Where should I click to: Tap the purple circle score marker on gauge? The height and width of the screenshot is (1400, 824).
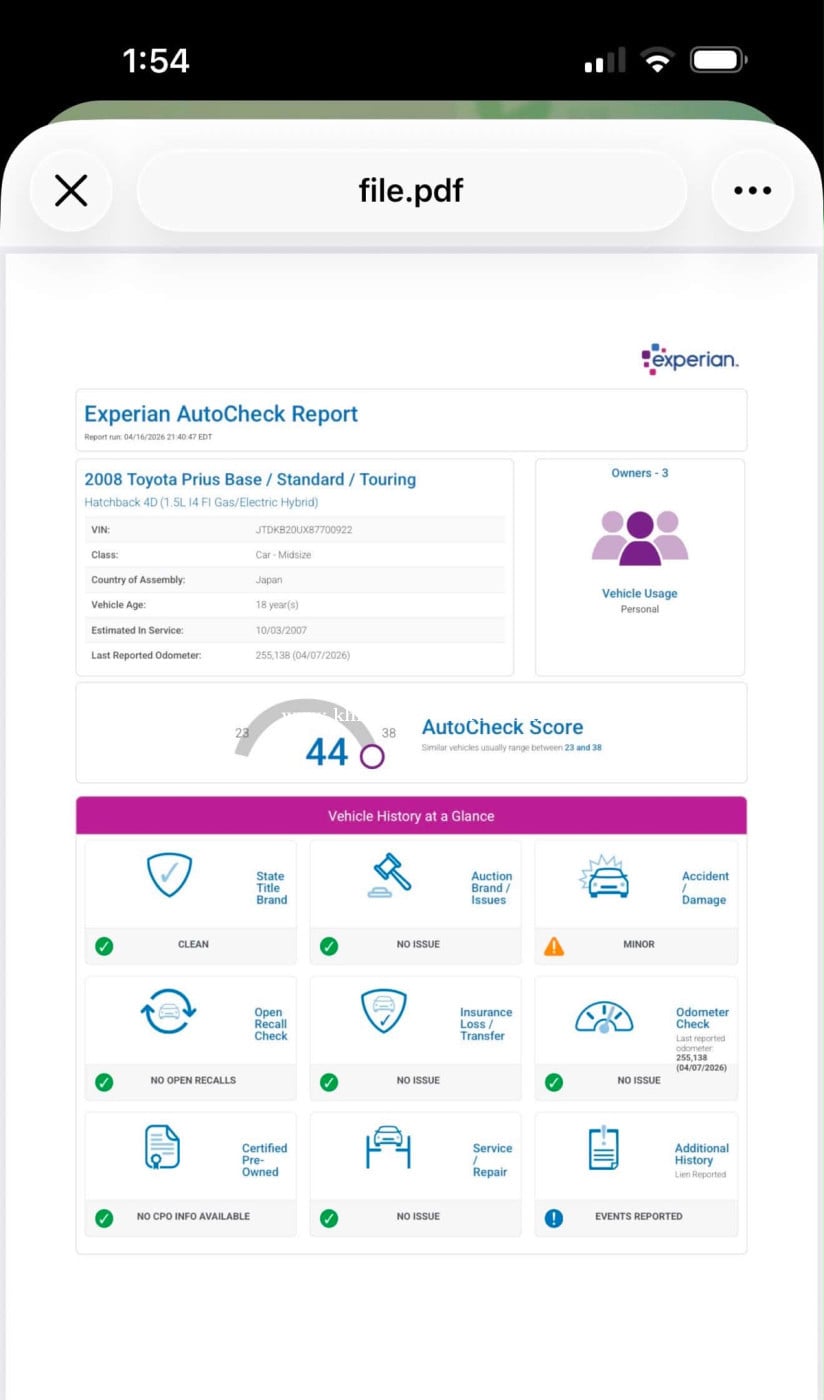click(372, 756)
